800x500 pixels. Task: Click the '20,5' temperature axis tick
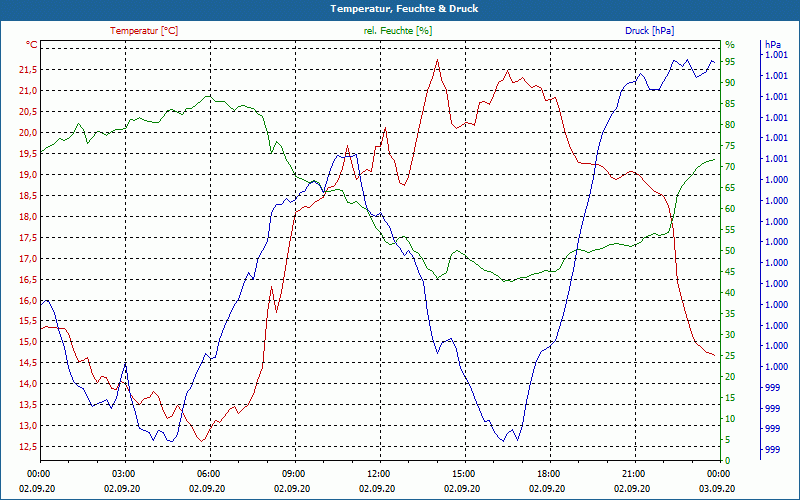[28, 112]
